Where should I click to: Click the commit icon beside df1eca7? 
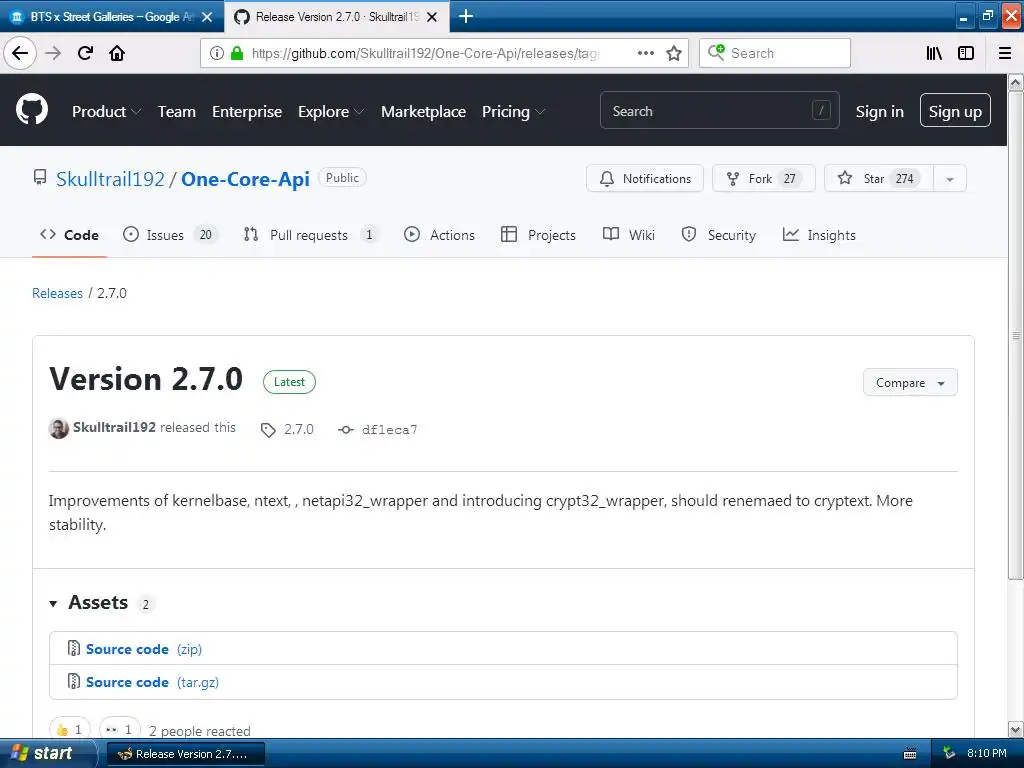click(x=345, y=430)
